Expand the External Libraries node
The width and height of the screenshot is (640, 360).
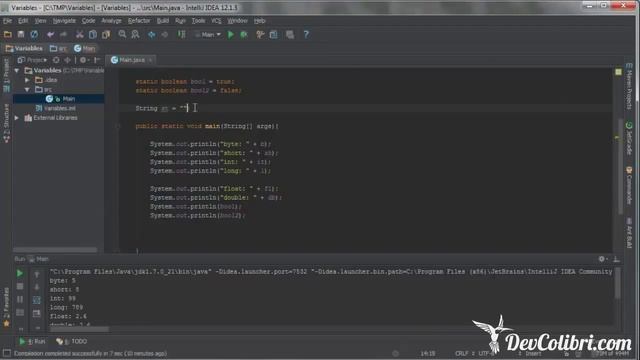(x=17, y=118)
